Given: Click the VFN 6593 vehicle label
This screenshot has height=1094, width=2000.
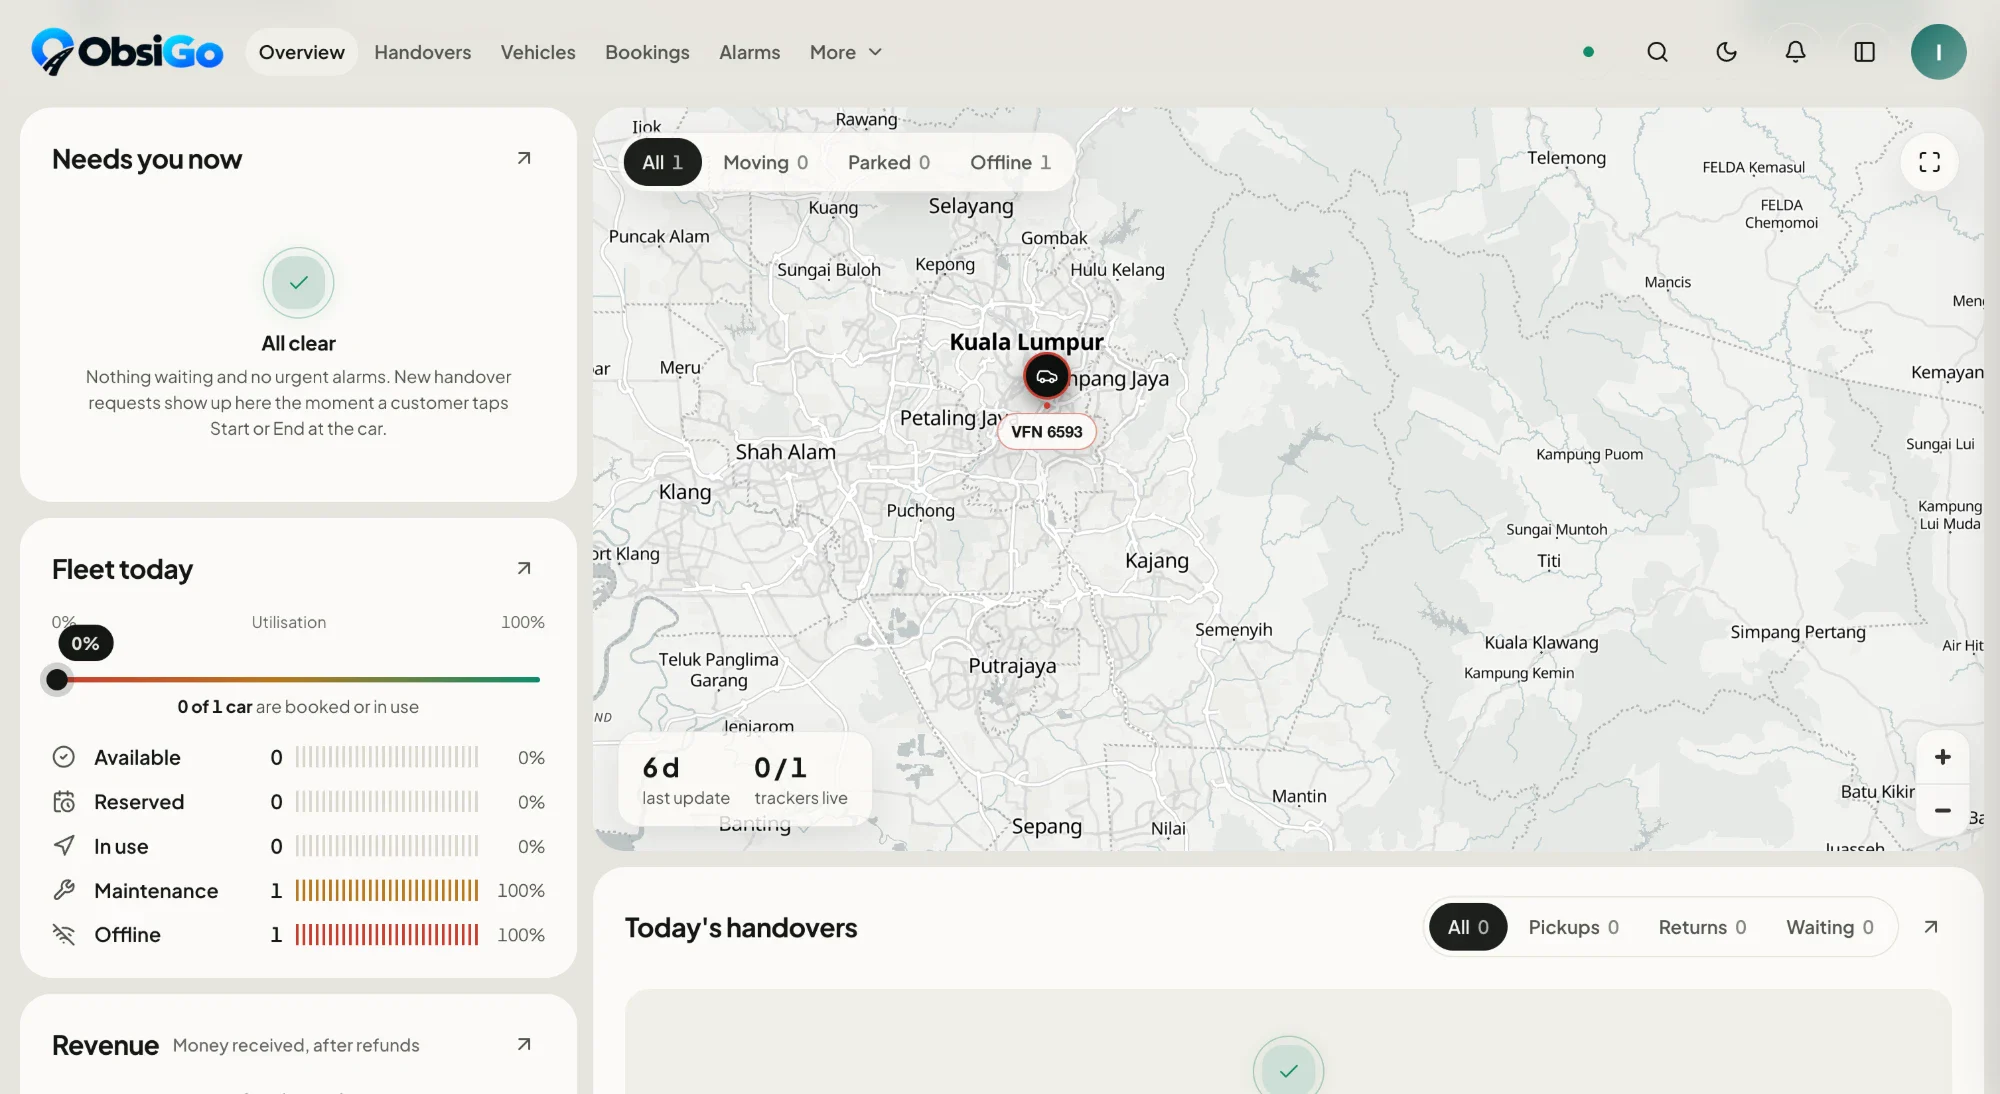Looking at the screenshot, I should click(x=1046, y=432).
